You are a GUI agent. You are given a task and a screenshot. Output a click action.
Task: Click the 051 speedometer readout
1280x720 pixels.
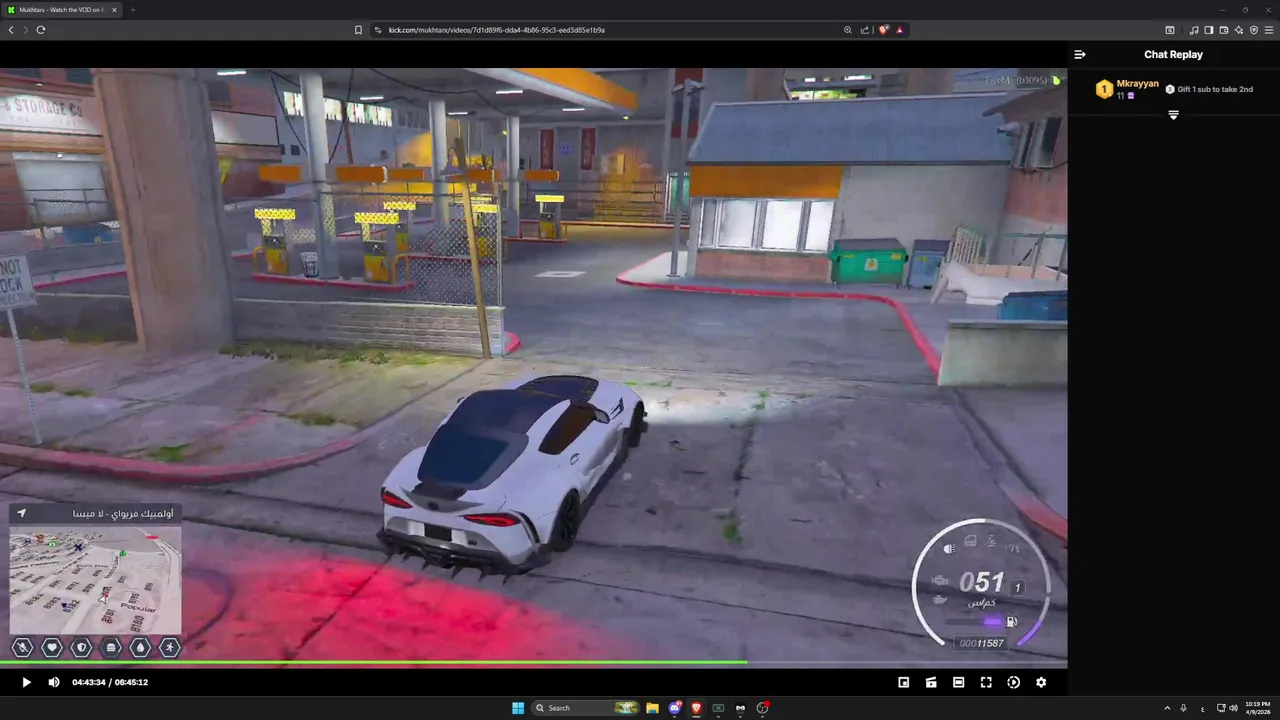pos(981,582)
